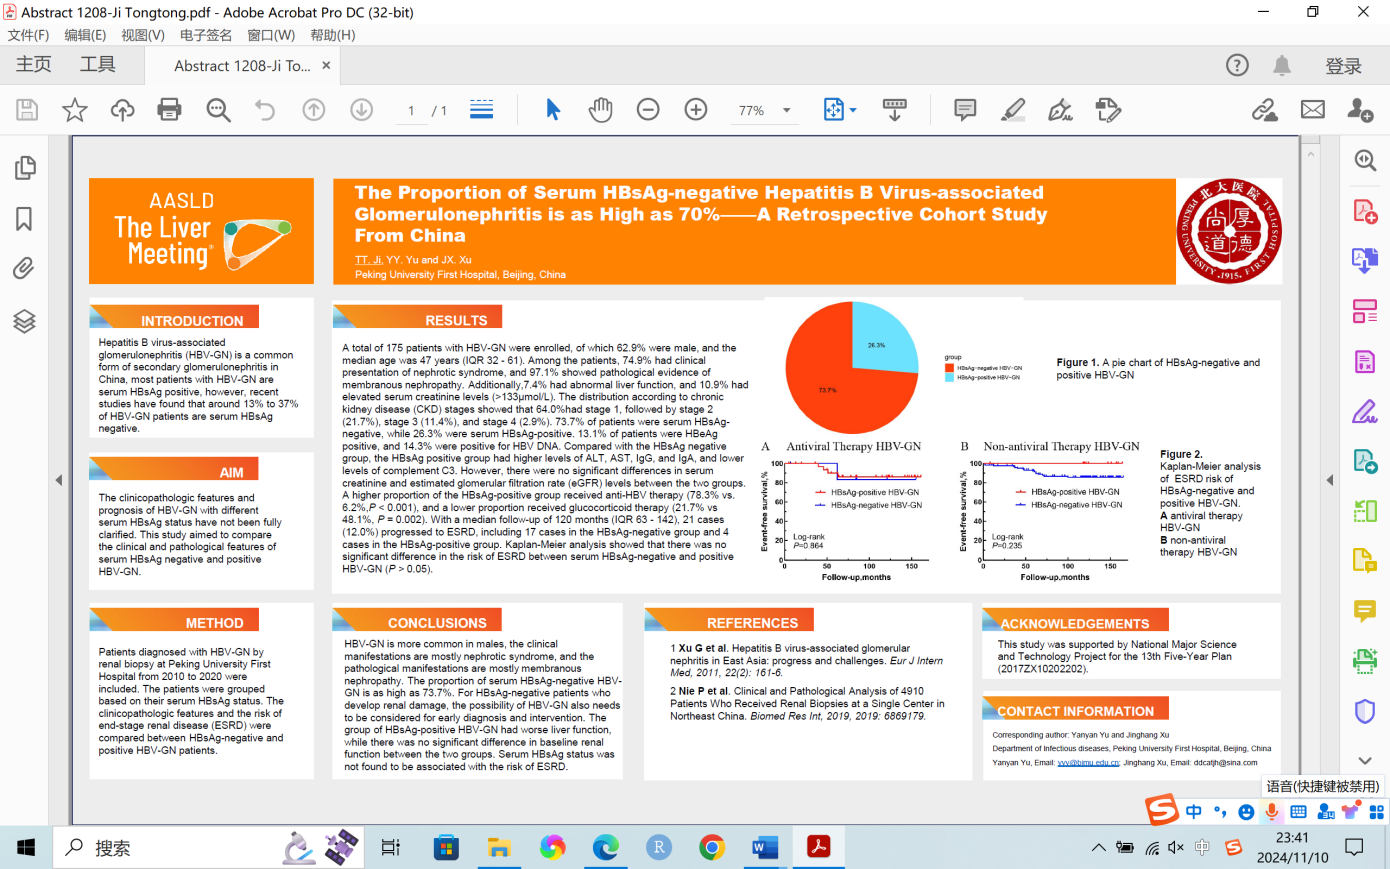The image size is (1390, 869).
Task: Choose the highlighter pen tool
Action: point(1013,110)
